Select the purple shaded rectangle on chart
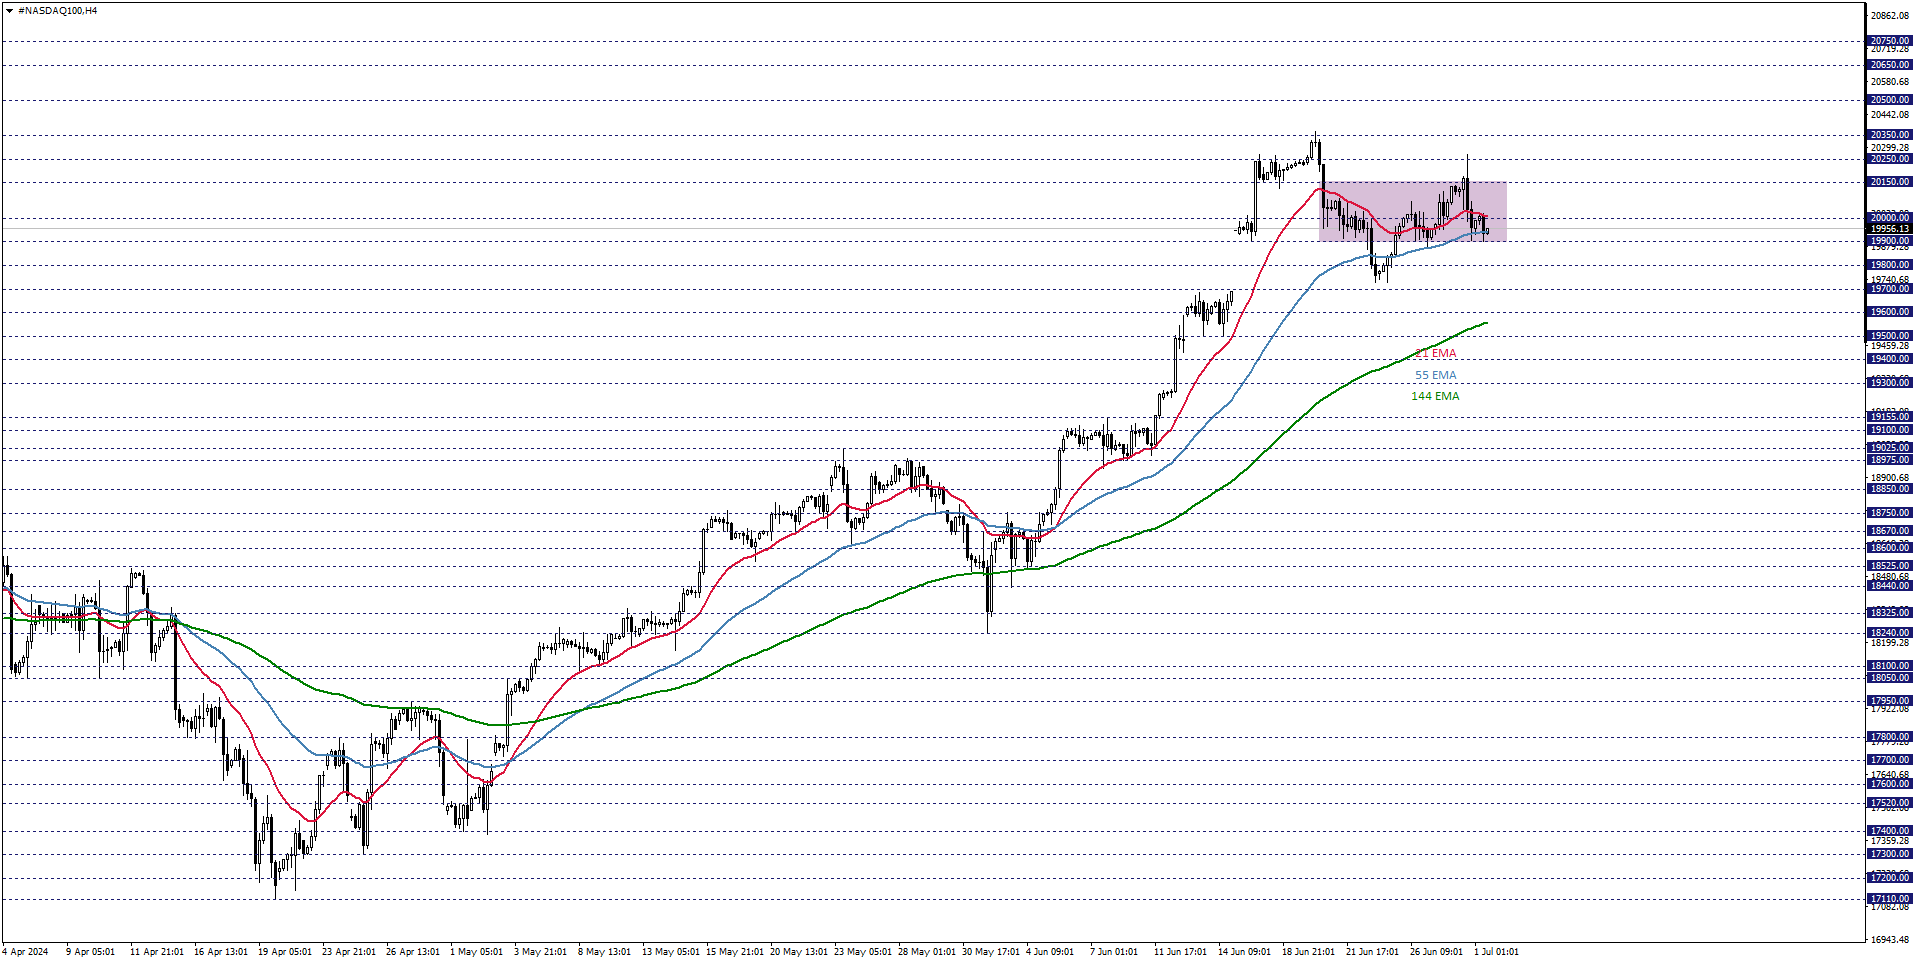1916x963 pixels. coord(1412,211)
